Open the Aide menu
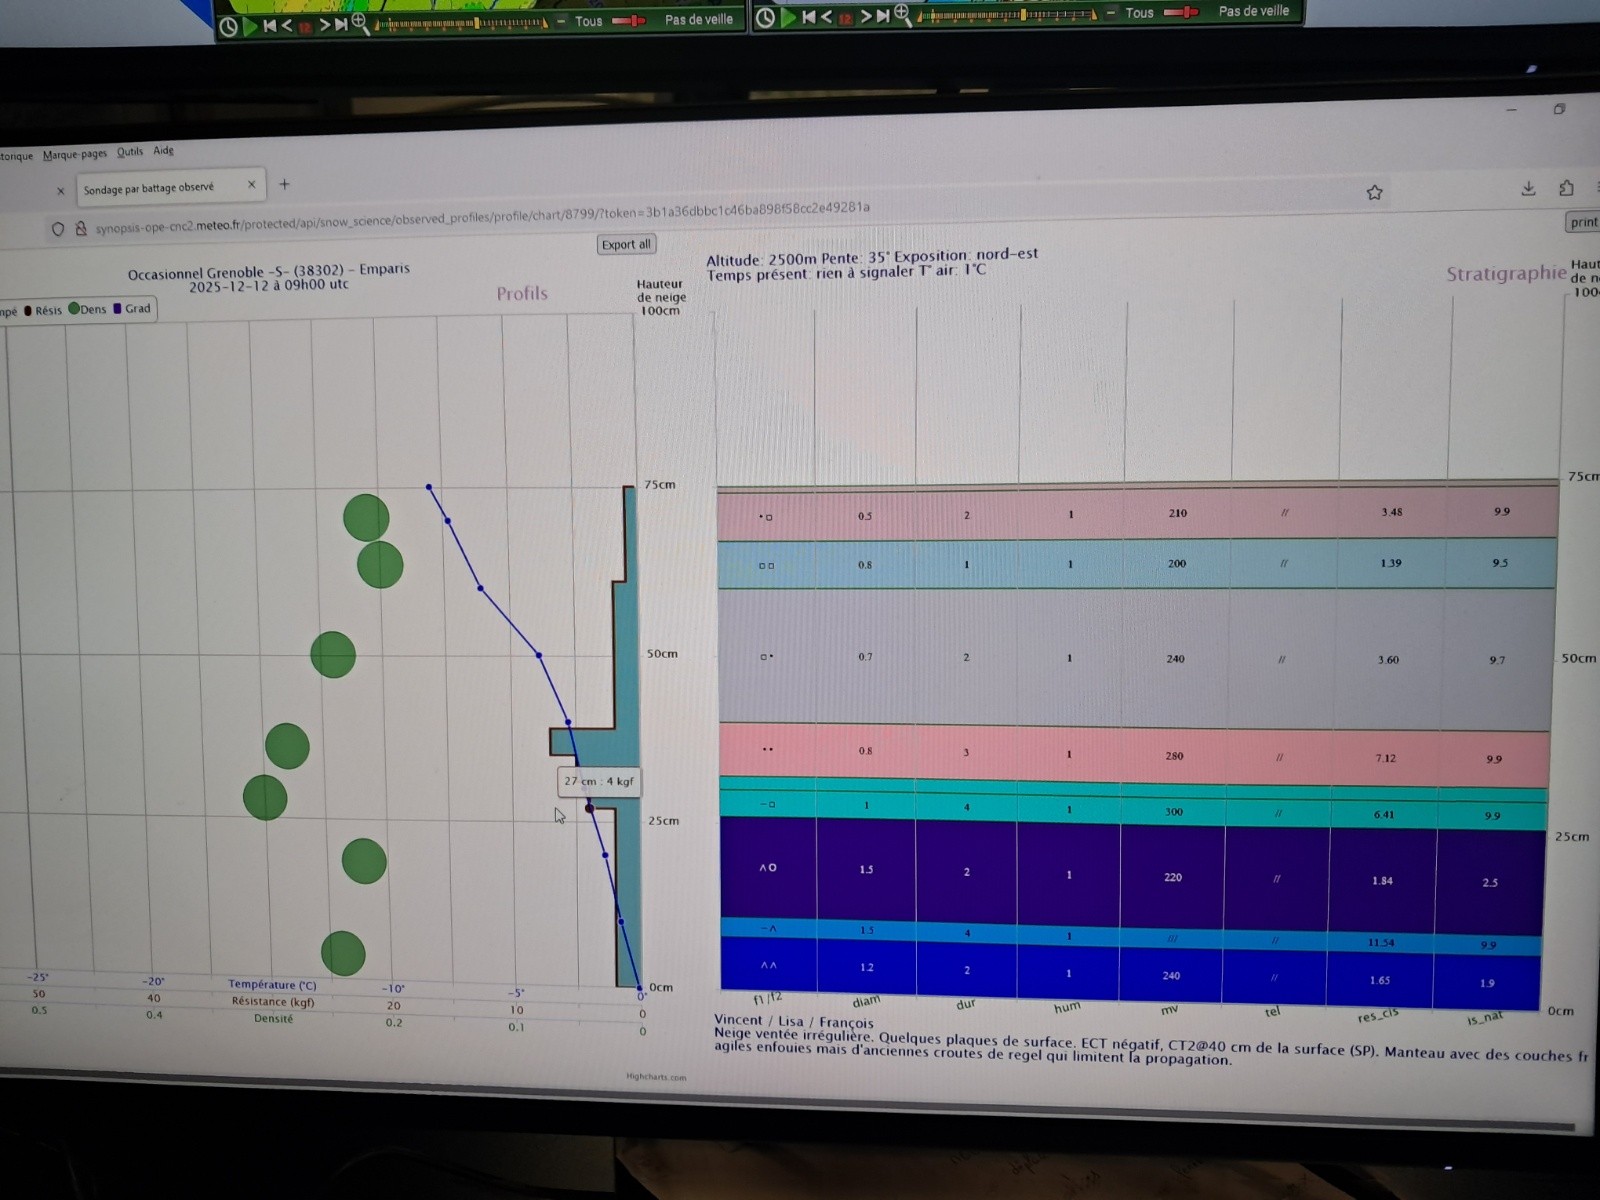The image size is (1600, 1200). click(x=163, y=151)
